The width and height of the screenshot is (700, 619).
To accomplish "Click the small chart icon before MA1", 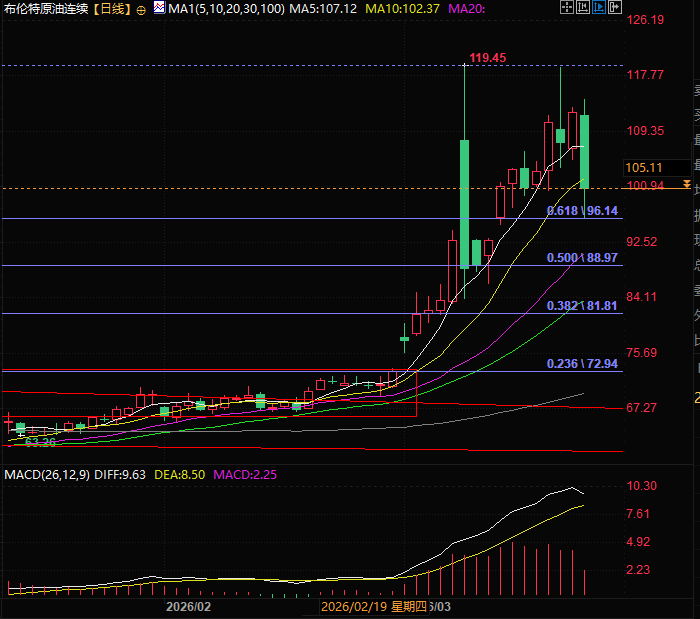I will pyautogui.click(x=159, y=8).
